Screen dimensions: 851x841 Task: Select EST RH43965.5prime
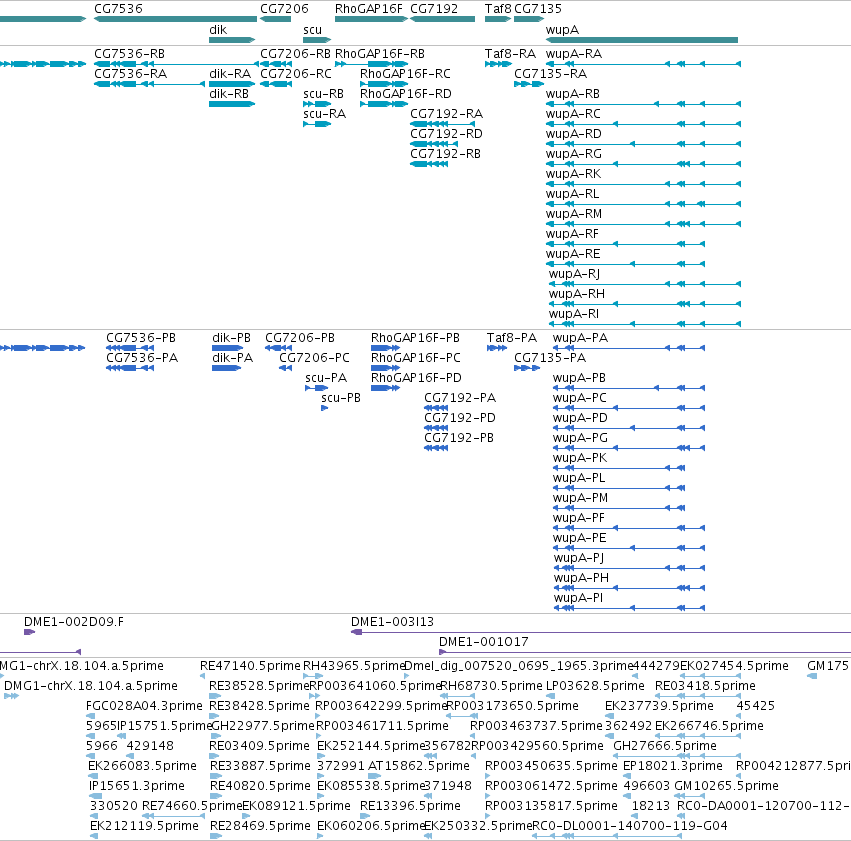pos(354,666)
